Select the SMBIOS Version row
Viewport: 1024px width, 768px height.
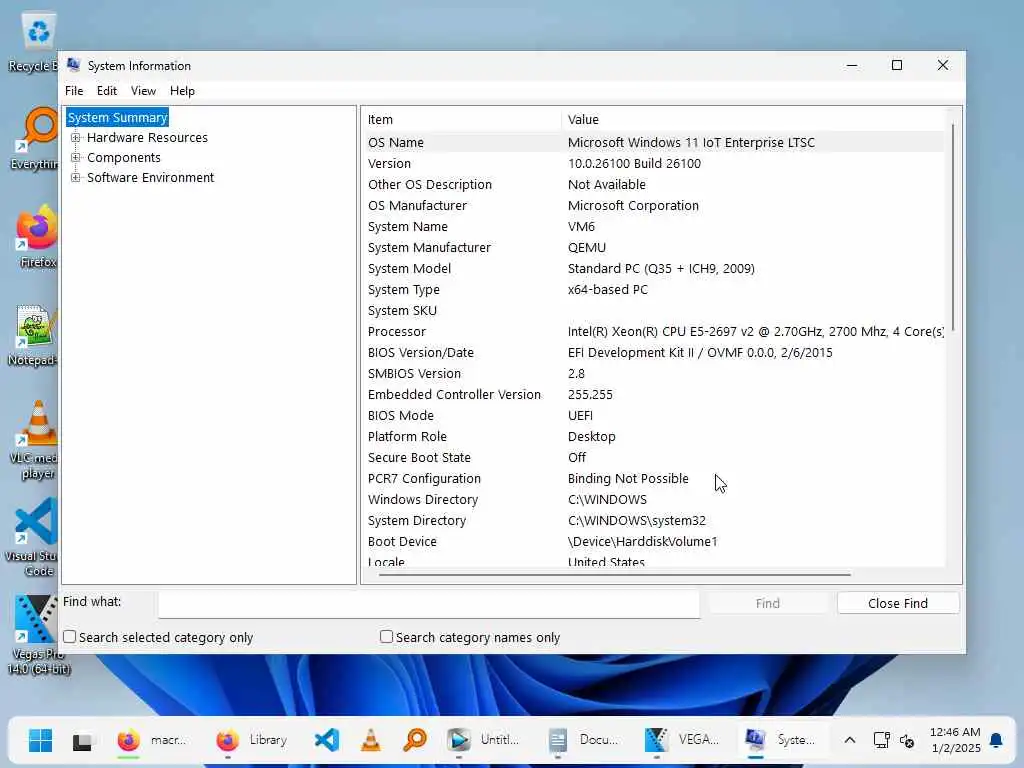point(653,374)
